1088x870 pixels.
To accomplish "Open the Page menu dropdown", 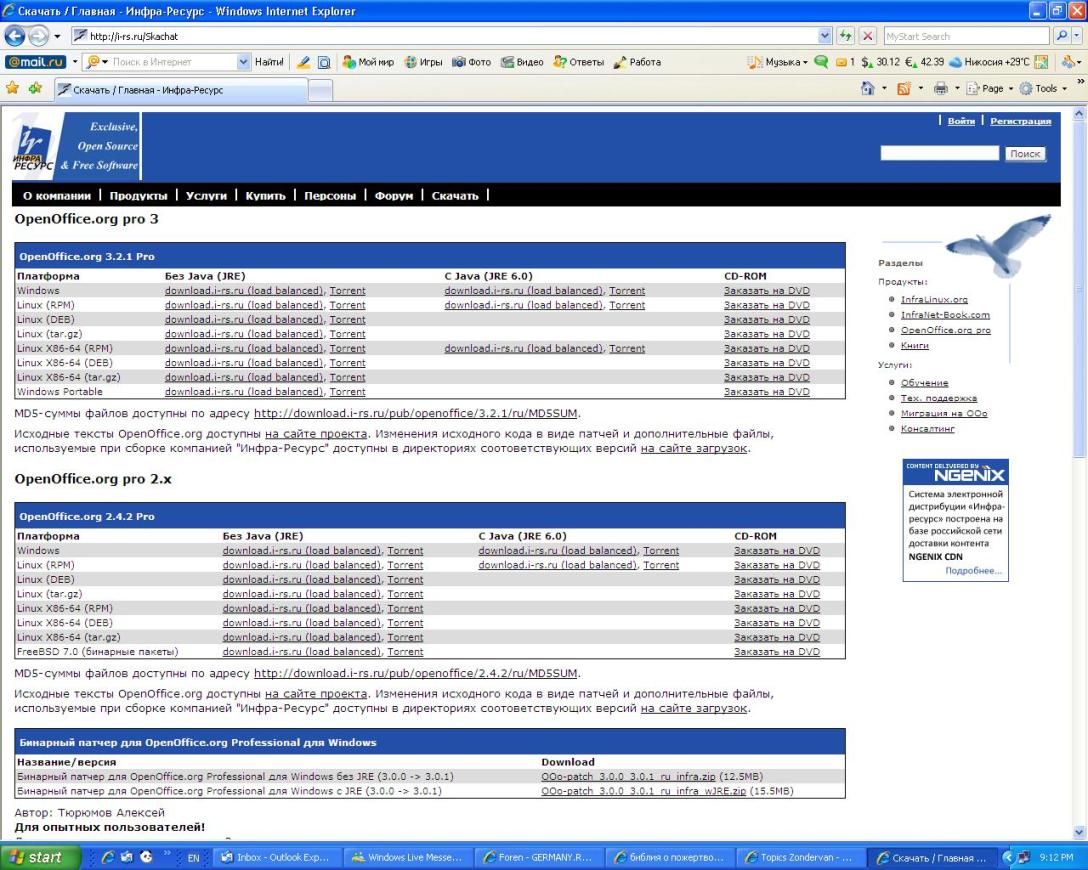I will coord(1010,89).
